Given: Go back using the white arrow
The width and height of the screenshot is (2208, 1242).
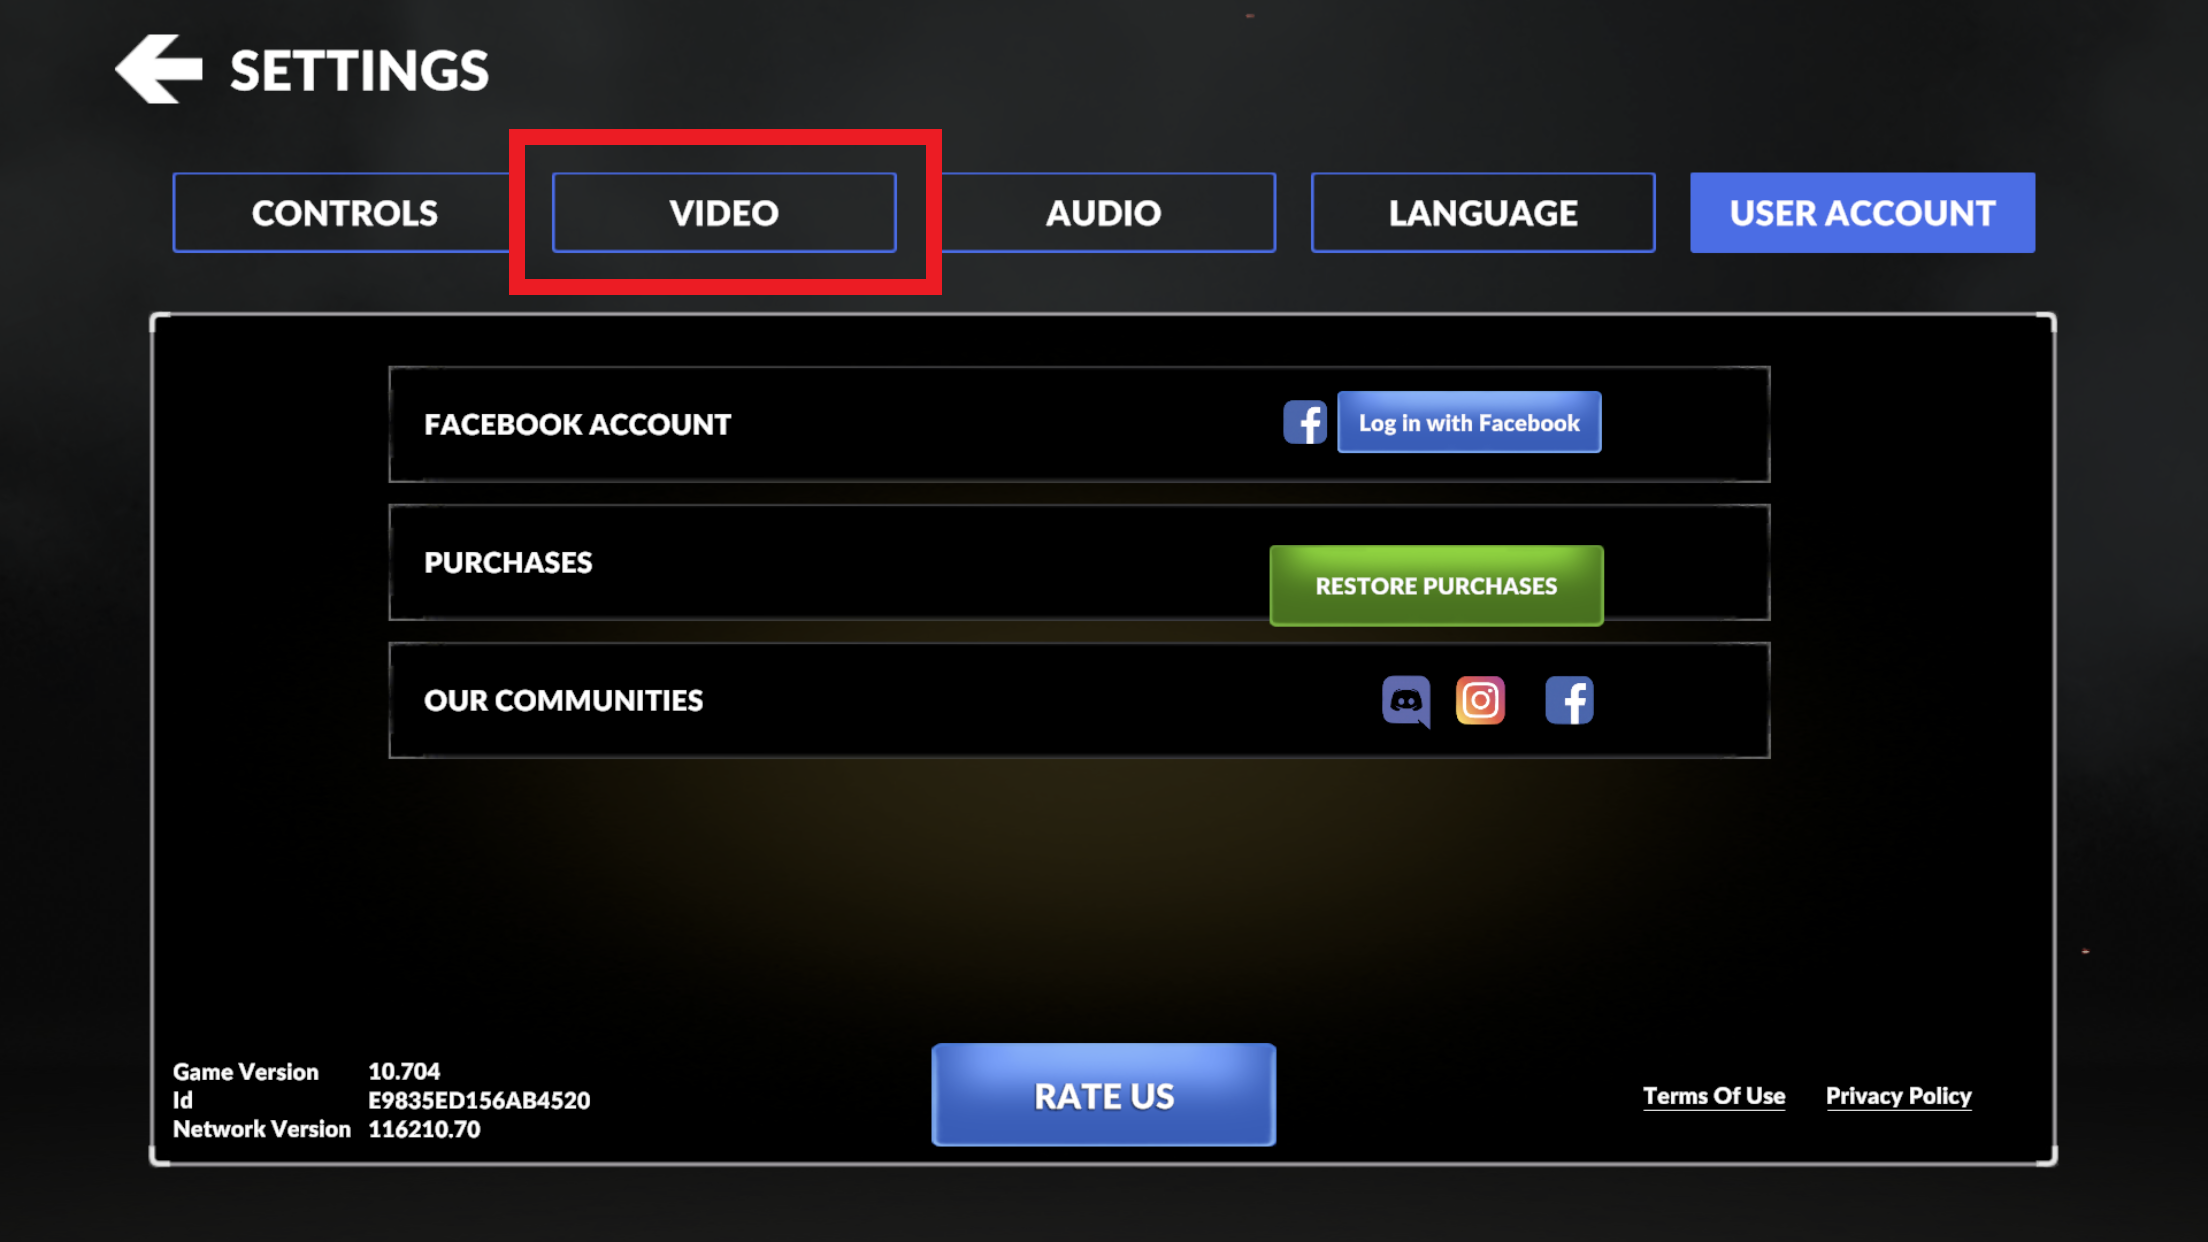Looking at the screenshot, I should [159, 69].
